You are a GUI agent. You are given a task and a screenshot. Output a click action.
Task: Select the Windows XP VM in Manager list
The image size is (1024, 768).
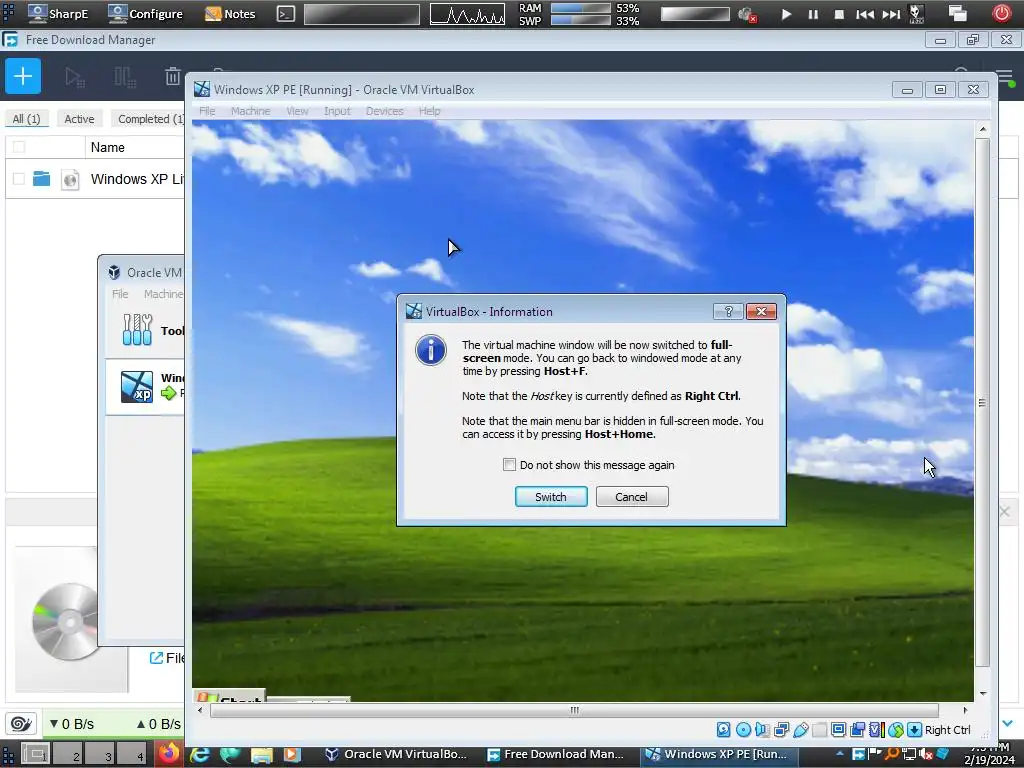[x=145, y=387]
